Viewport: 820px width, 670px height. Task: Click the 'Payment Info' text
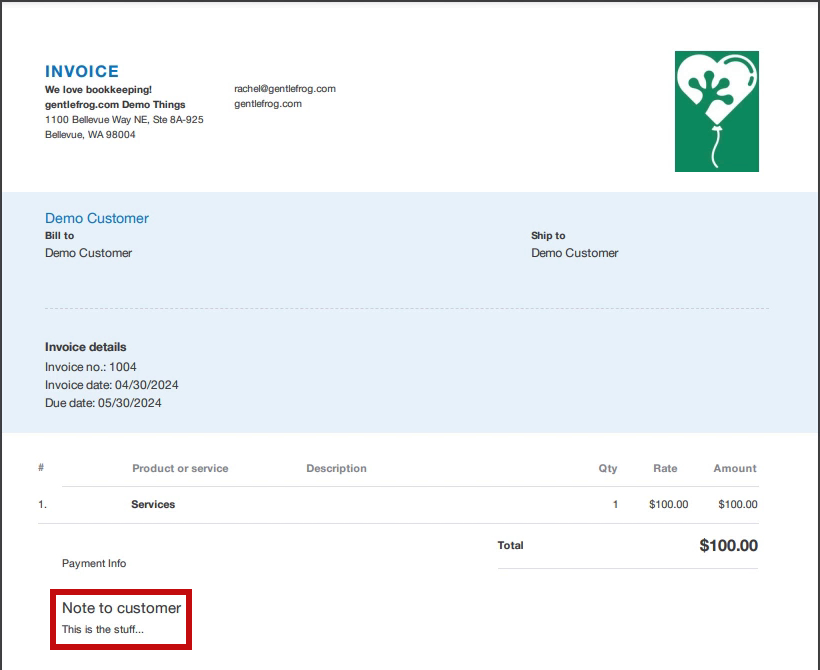(x=94, y=563)
